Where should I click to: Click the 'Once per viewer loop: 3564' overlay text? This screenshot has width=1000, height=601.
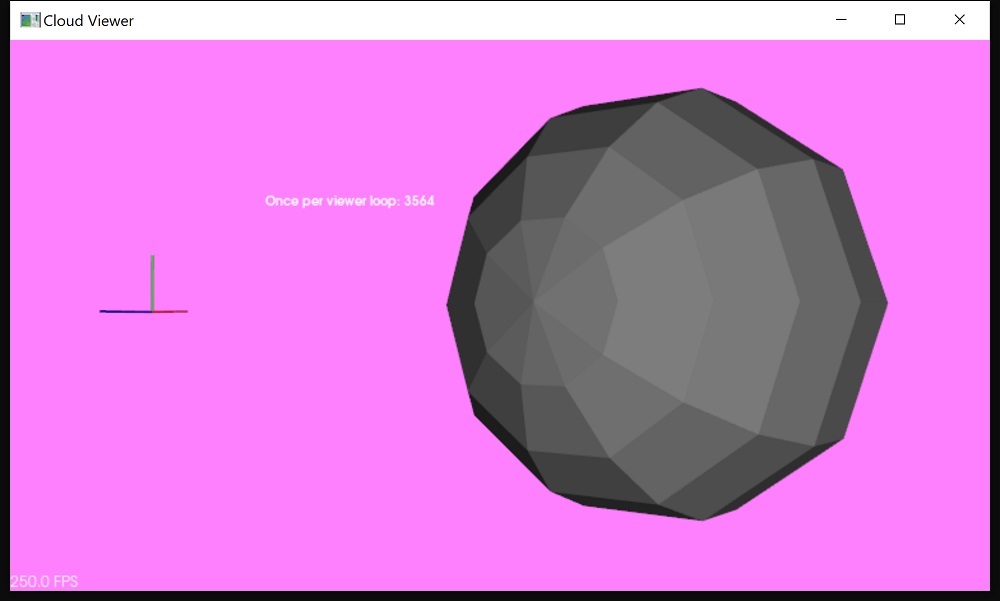coord(349,201)
